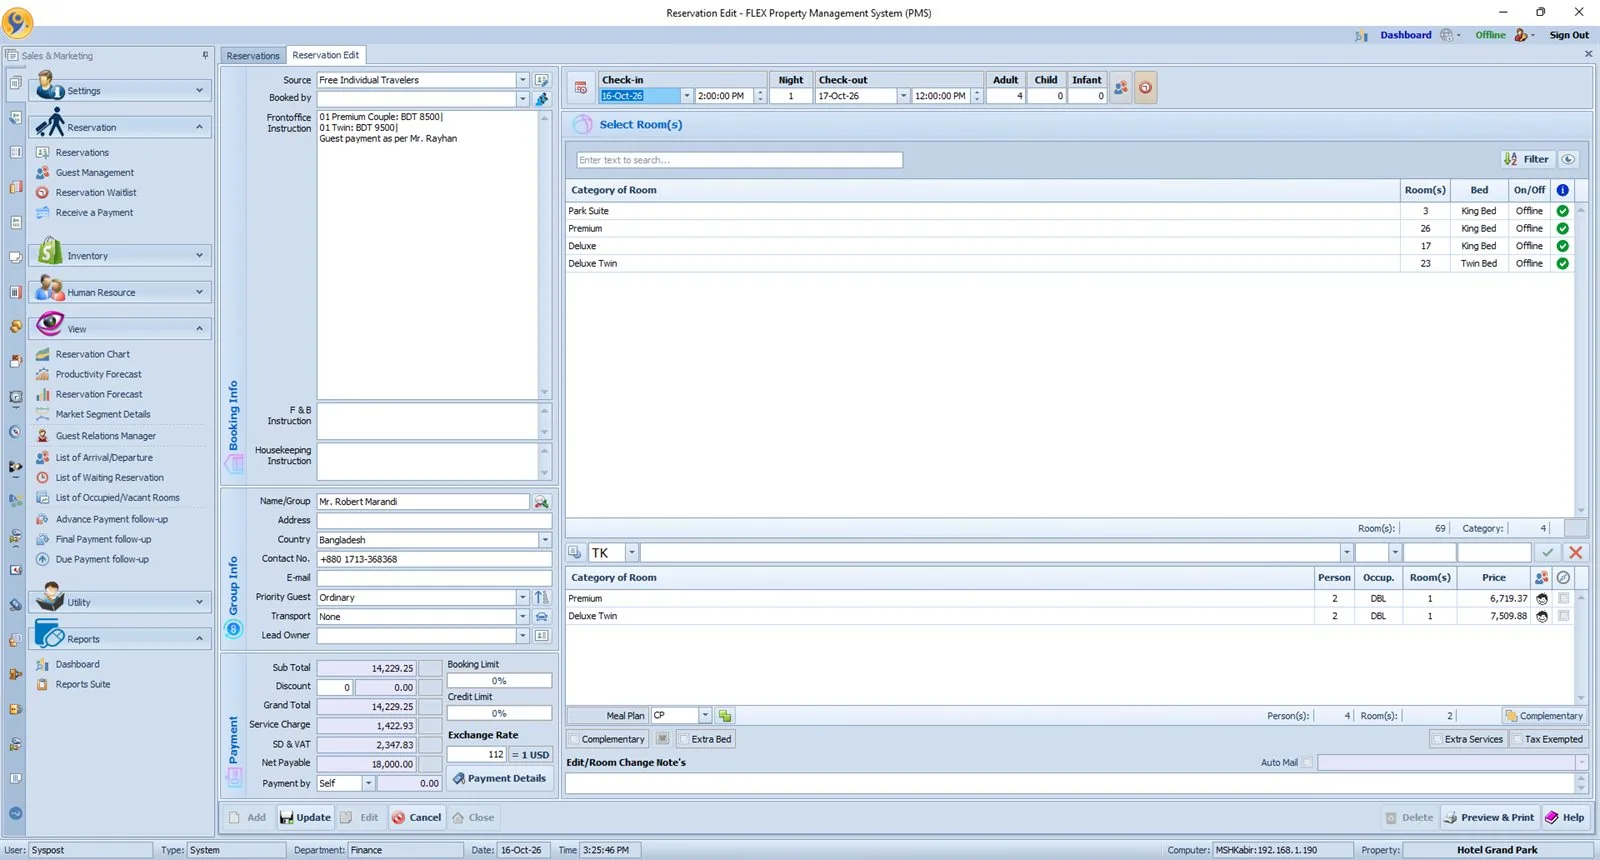Screen dimensions: 1600x860
Task: Open the Payment by dropdown
Action: tap(368, 784)
